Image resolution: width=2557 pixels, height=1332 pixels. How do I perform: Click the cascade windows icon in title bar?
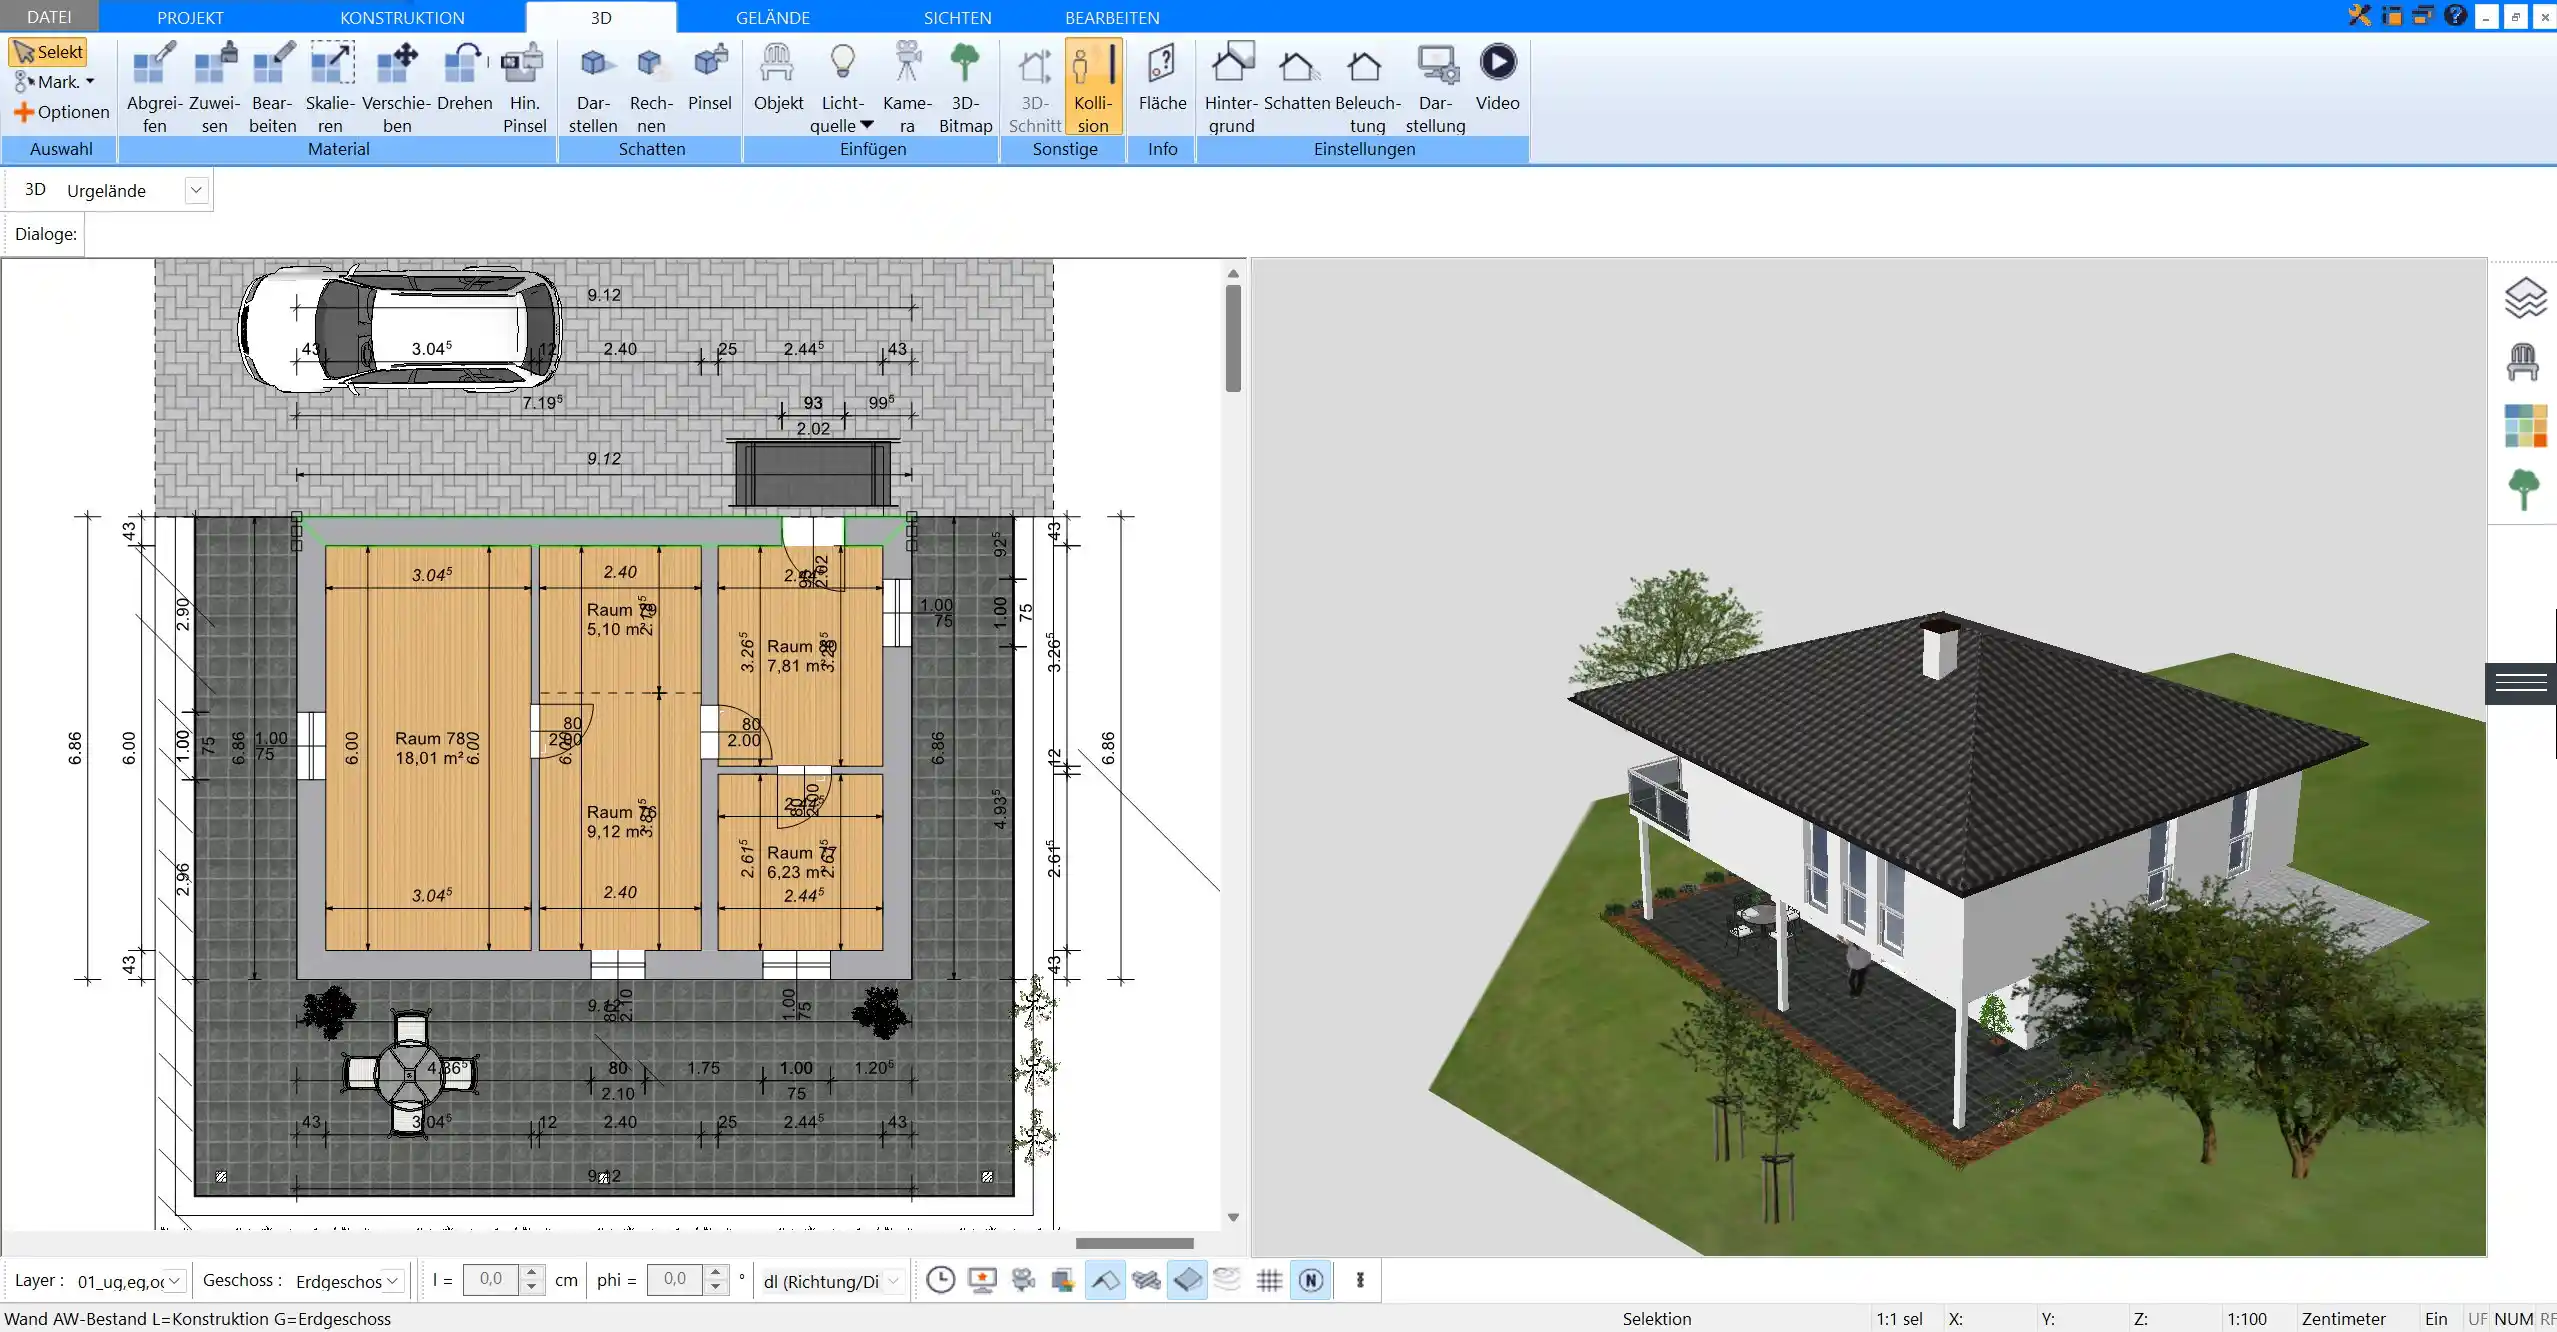2423,15
